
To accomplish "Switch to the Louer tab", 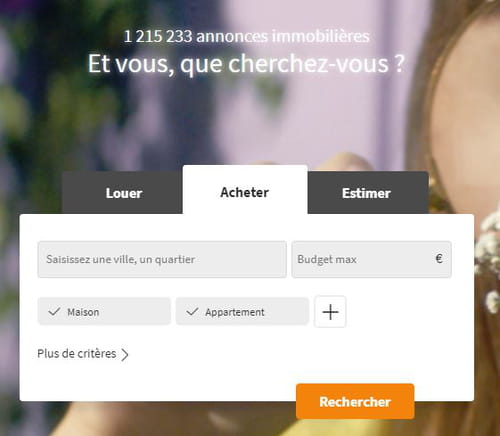I will [122, 193].
